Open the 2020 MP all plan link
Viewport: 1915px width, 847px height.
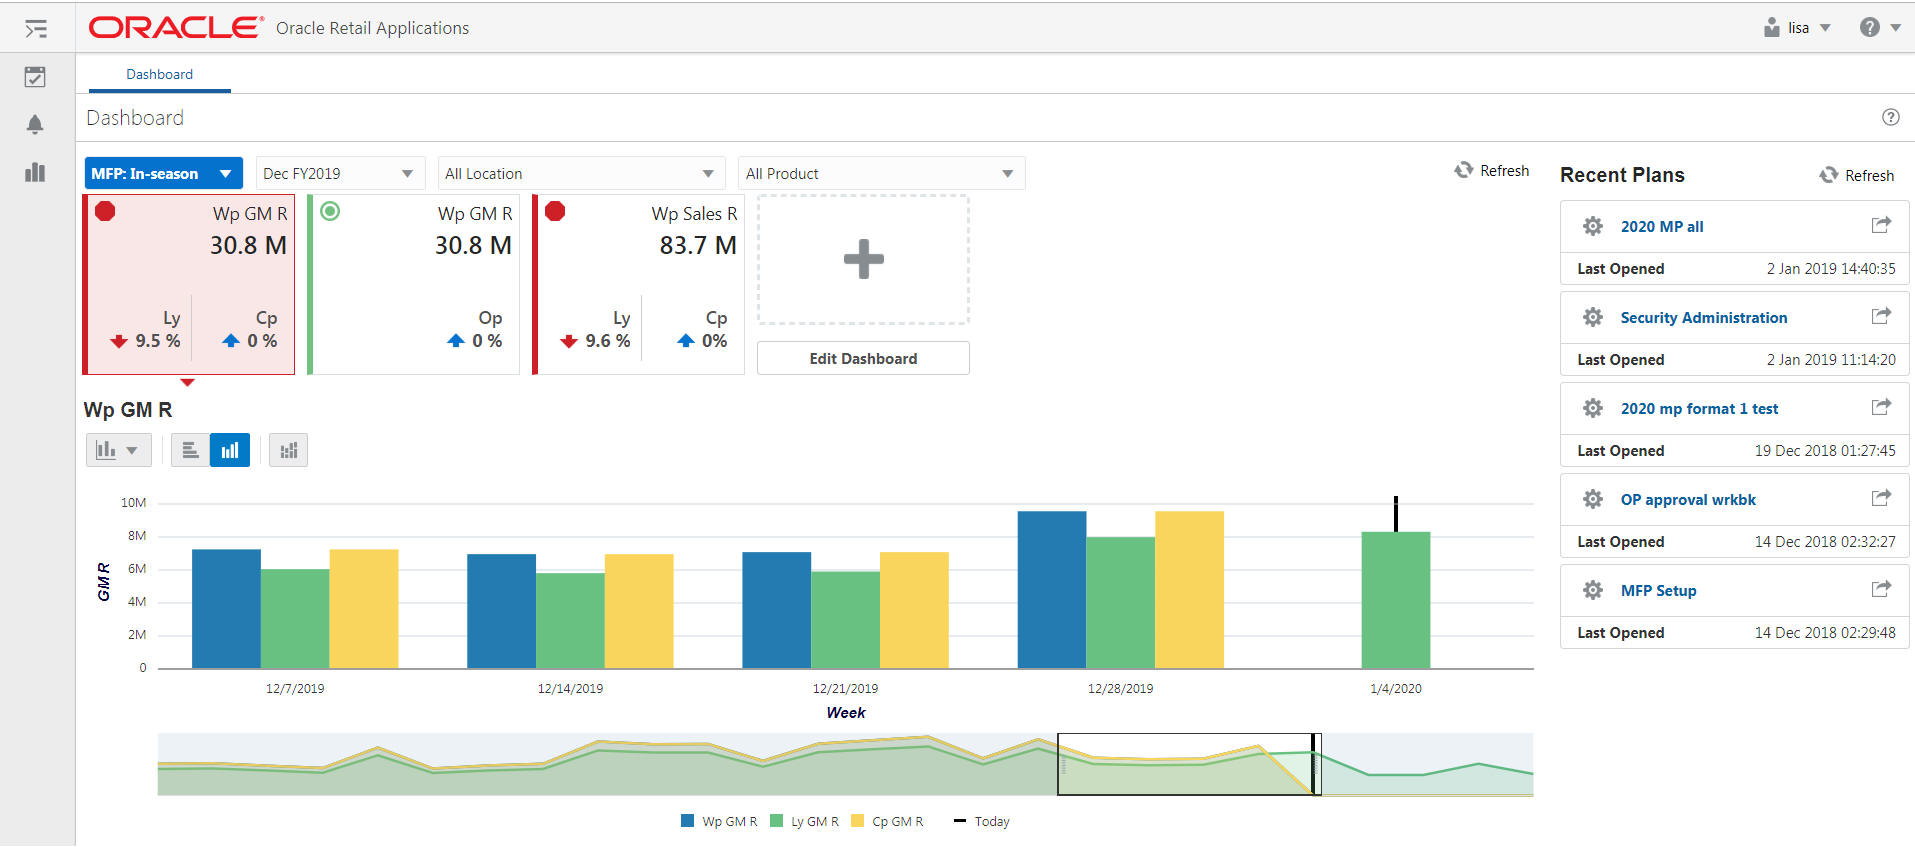point(1662,227)
